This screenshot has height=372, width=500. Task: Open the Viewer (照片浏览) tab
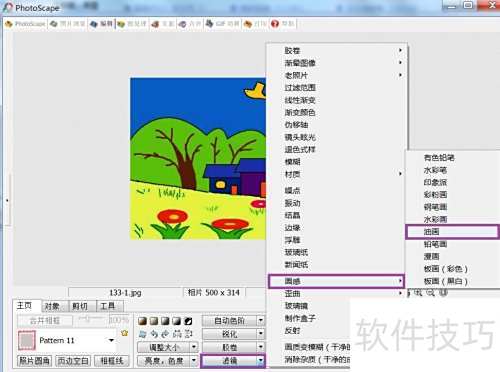pos(67,24)
